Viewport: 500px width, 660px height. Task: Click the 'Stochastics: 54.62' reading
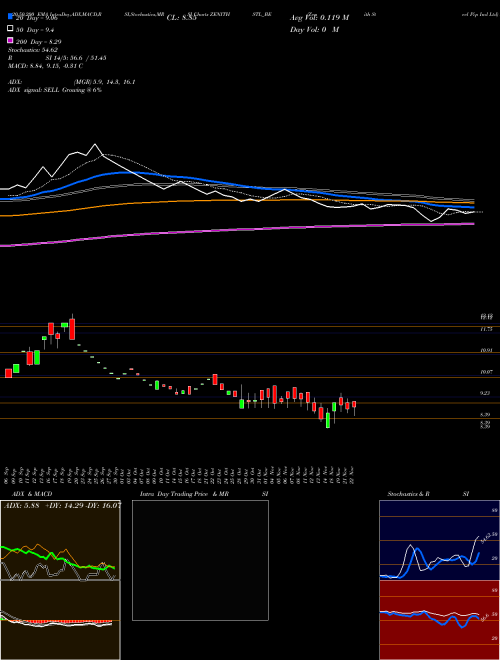pos(33,50)
